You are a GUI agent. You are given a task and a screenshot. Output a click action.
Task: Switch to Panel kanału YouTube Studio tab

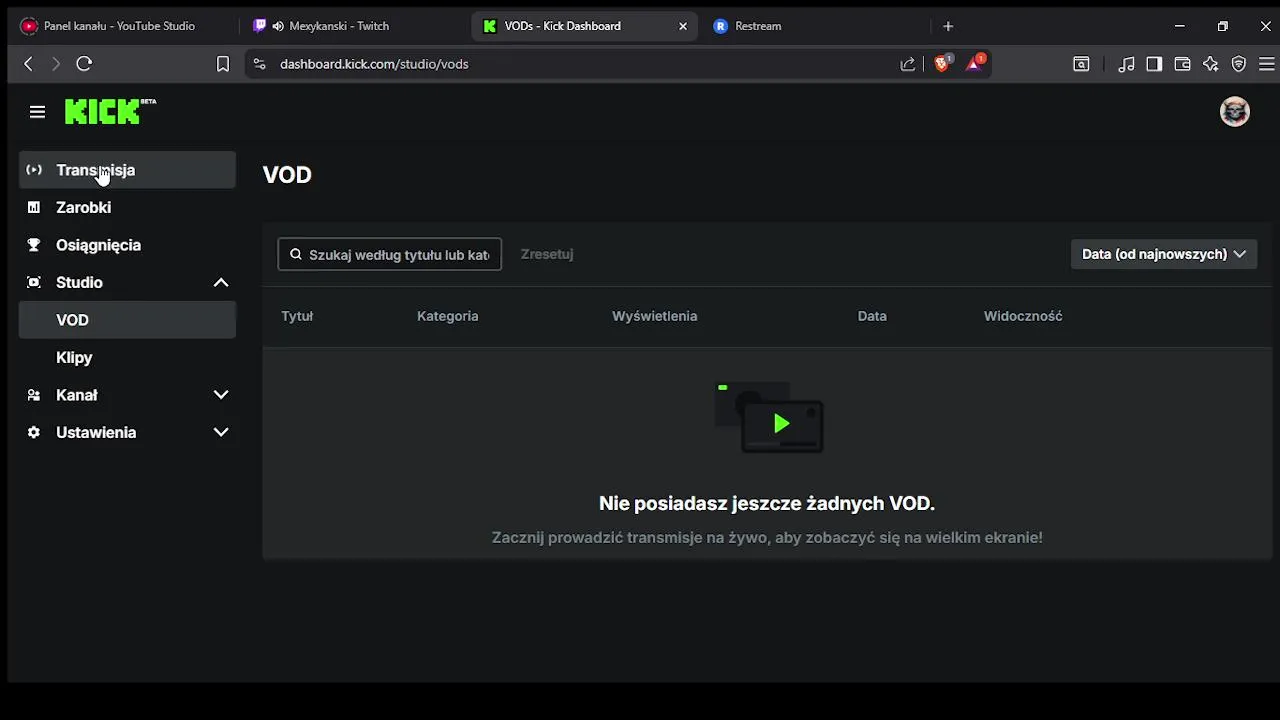[120, 26]
